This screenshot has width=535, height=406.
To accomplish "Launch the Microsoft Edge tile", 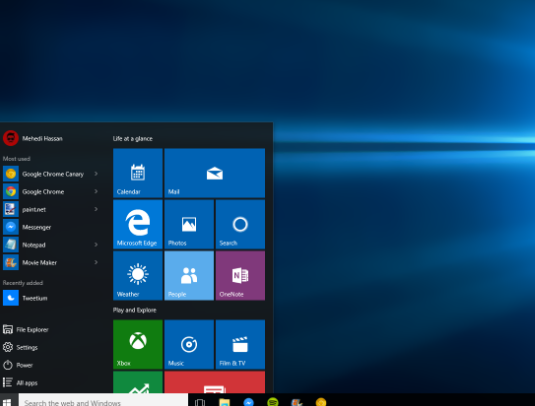I will click(x=138, y=224).
